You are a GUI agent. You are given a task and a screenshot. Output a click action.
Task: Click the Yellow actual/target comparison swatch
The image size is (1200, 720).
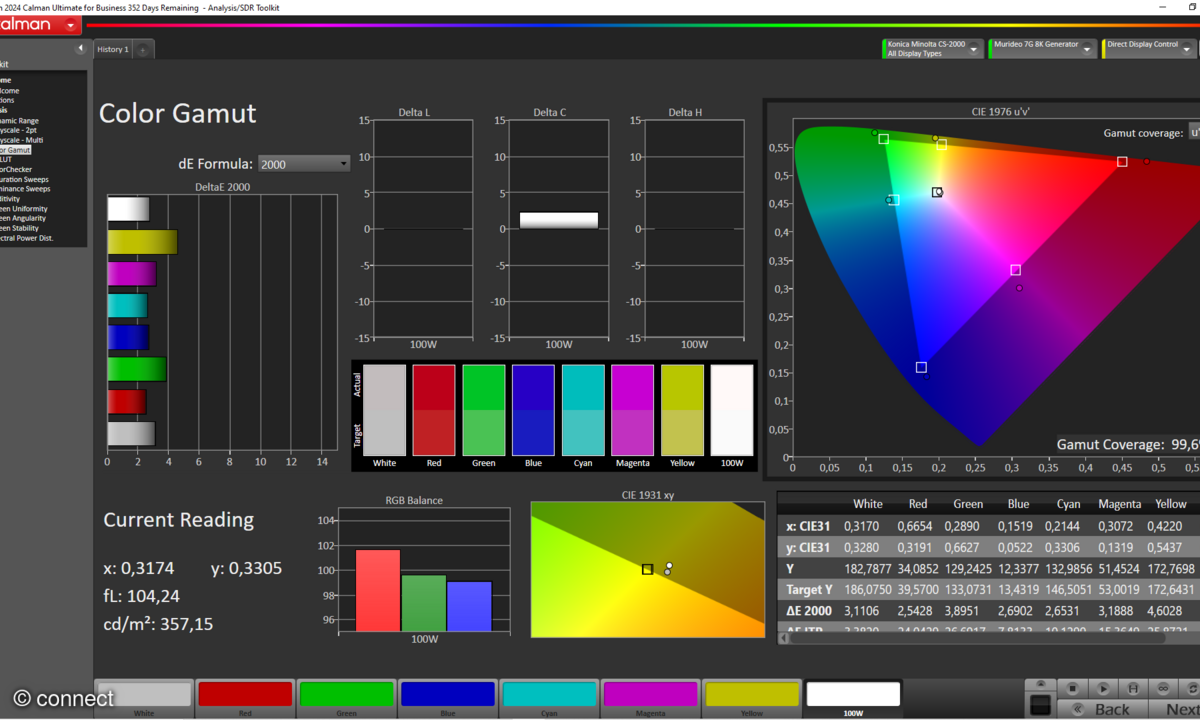coord(682,410)
